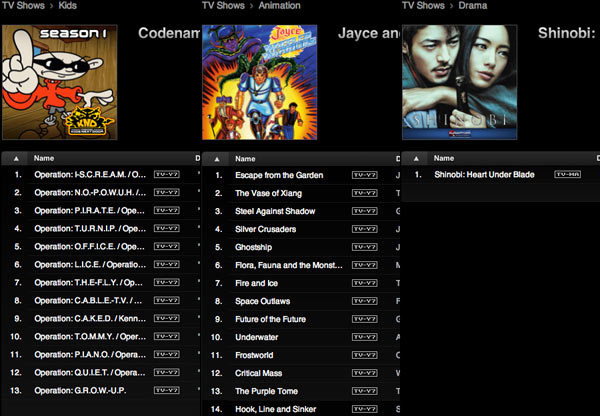
Task: Sort Animation episodes by Name column
Action: pyautogui.click(x=245, y=158)
